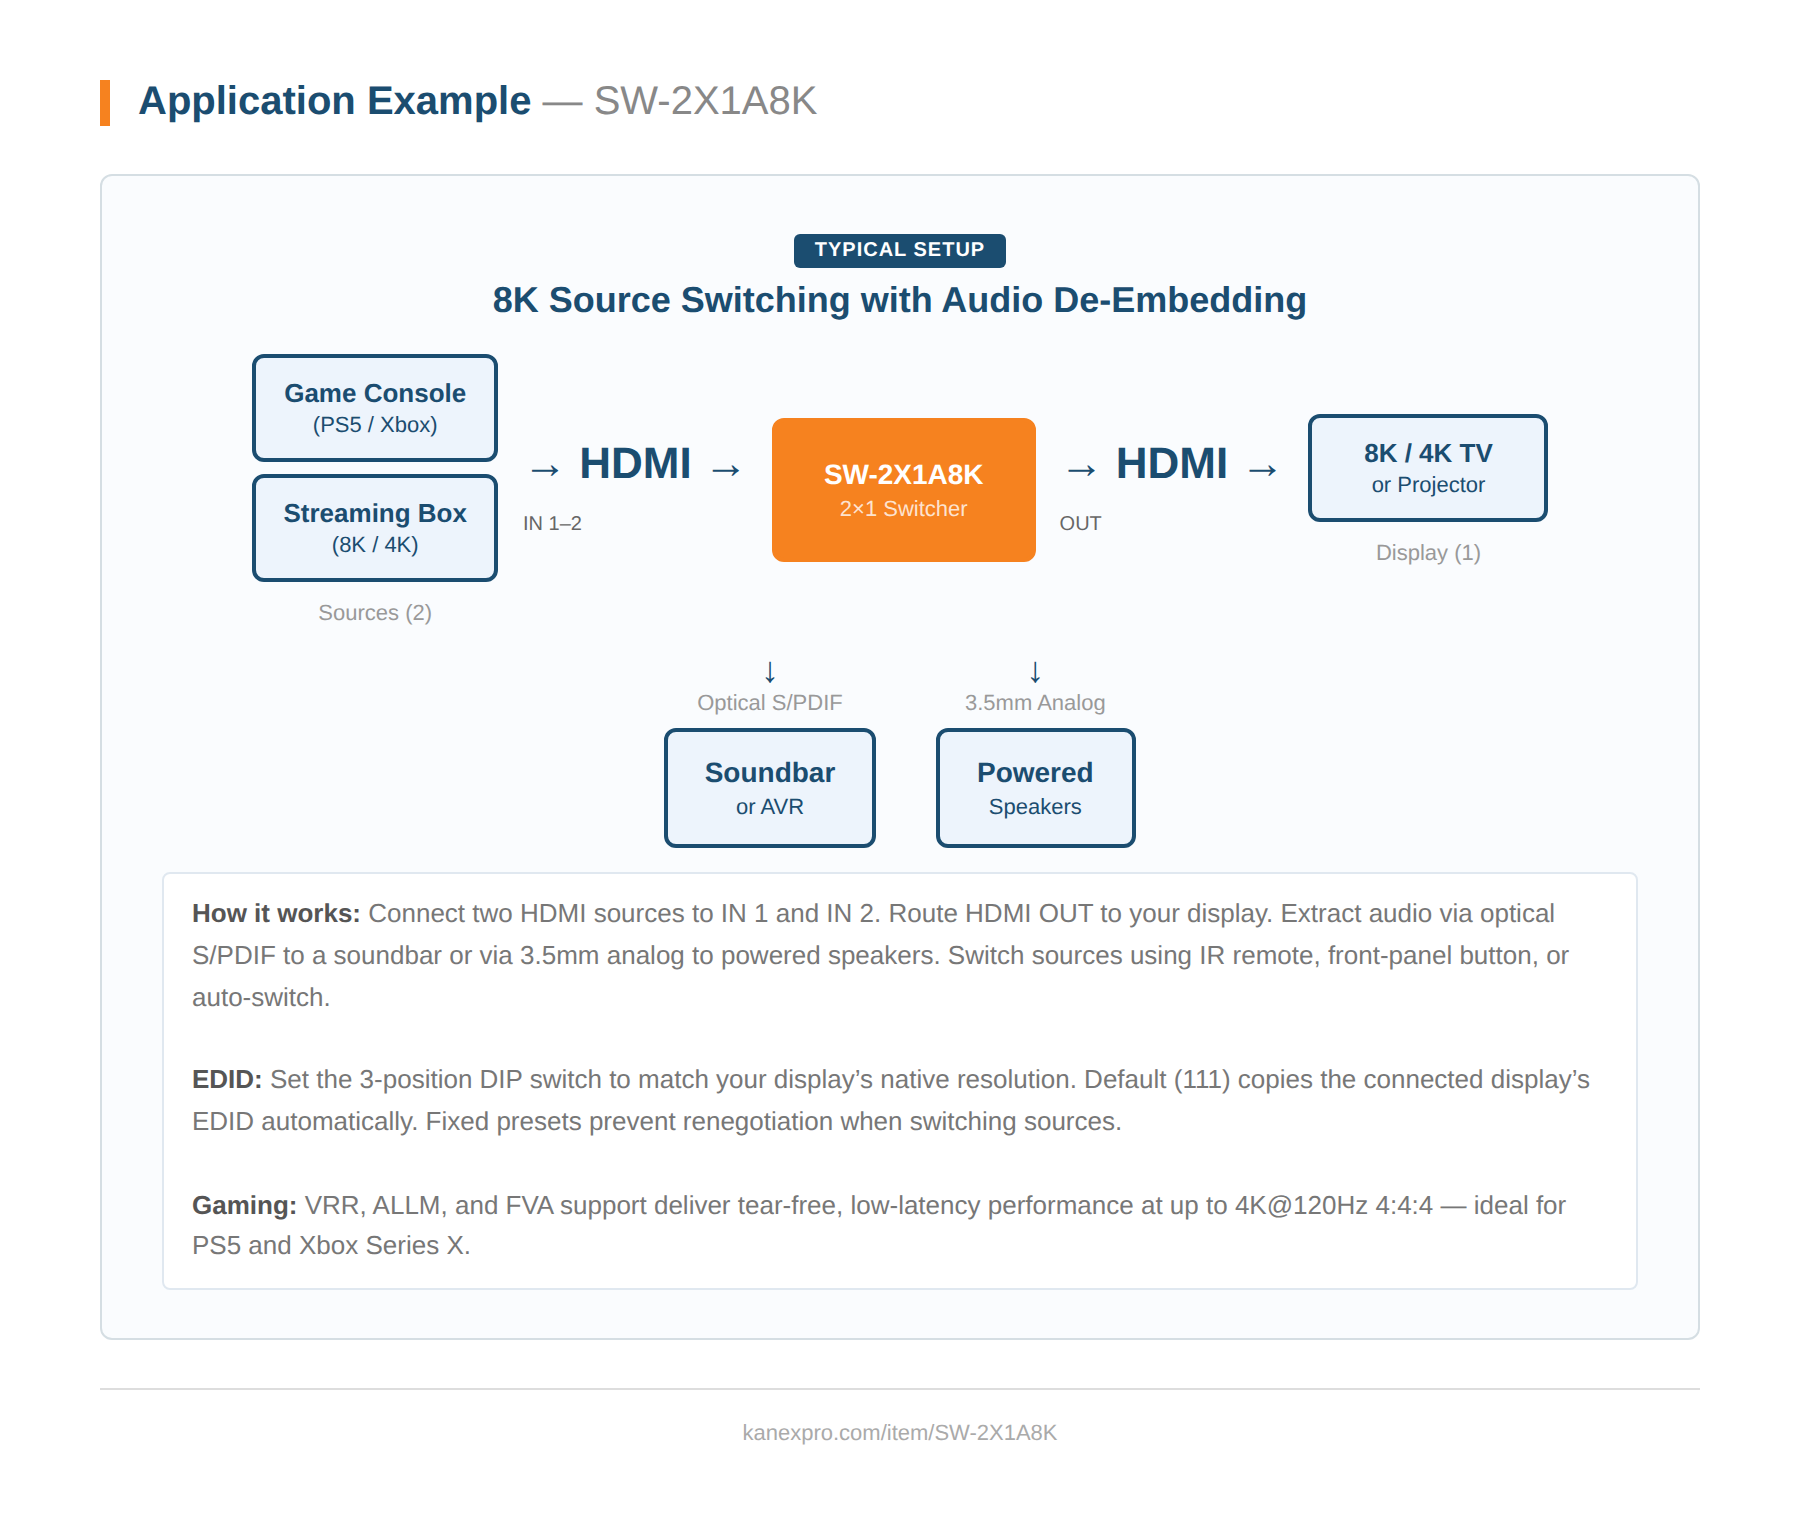Select the EDID paragraph about the DIP switch
Screen dimensions: 1800x1526
pyautogui.click(x=891, y=1100)
